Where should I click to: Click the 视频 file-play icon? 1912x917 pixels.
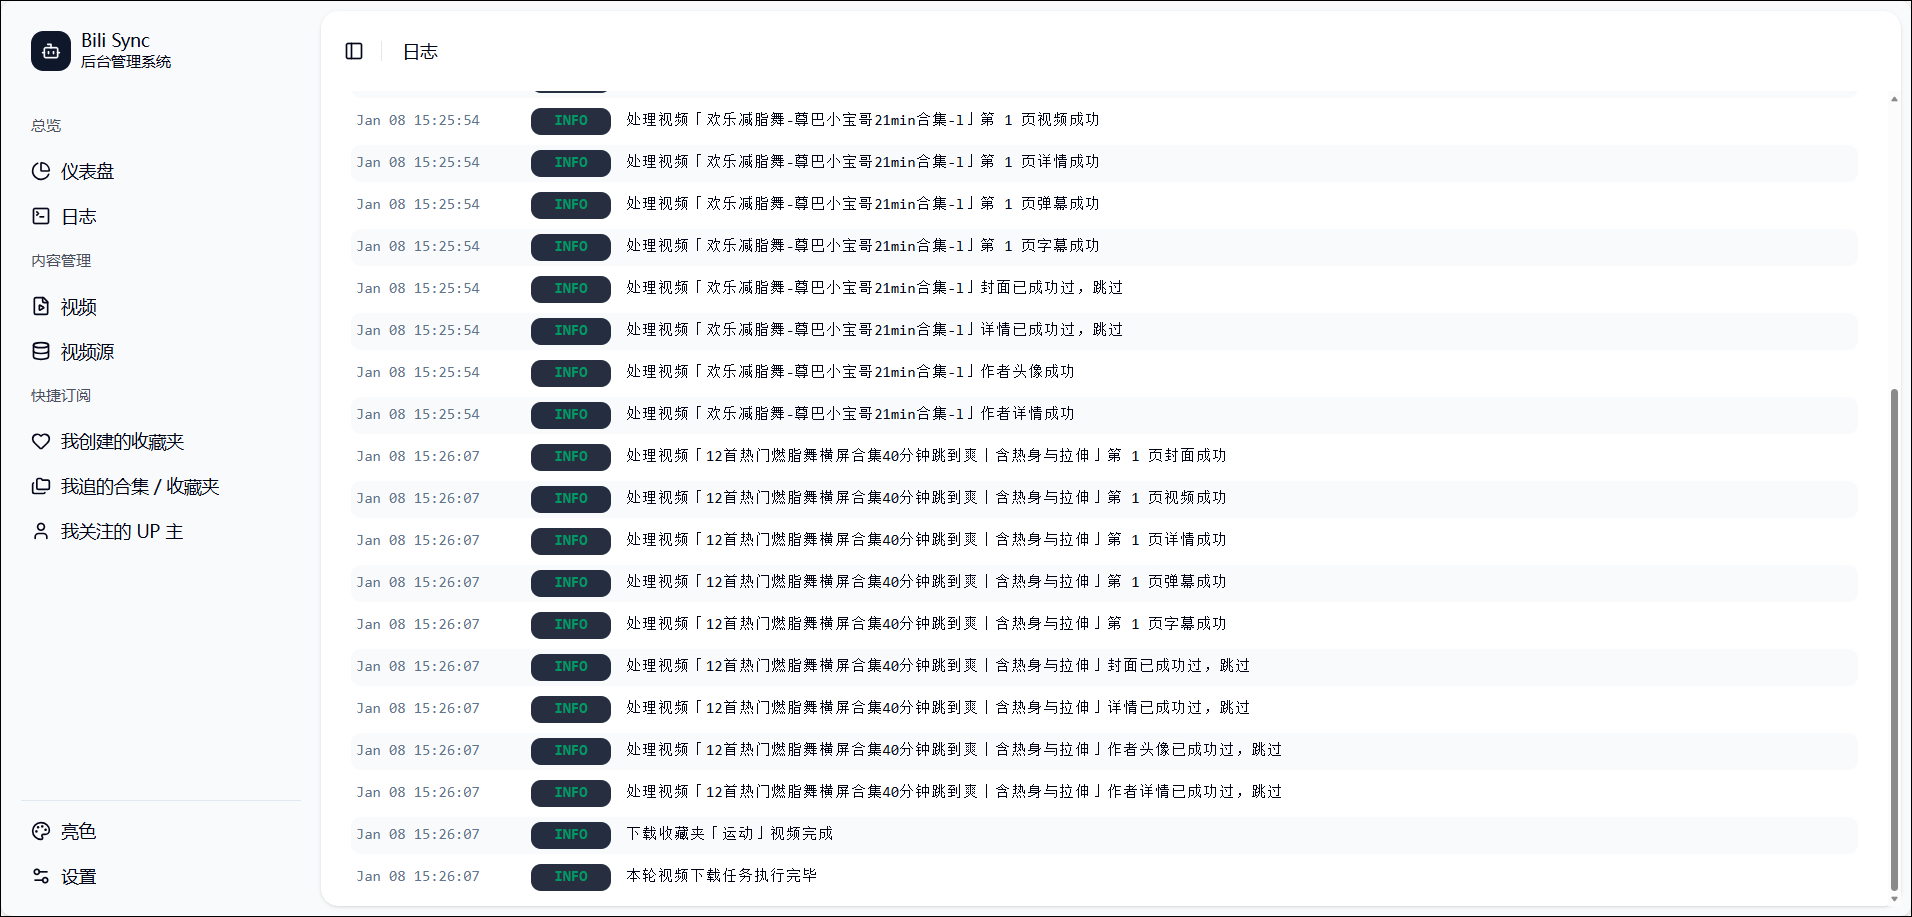pos(41,306)
